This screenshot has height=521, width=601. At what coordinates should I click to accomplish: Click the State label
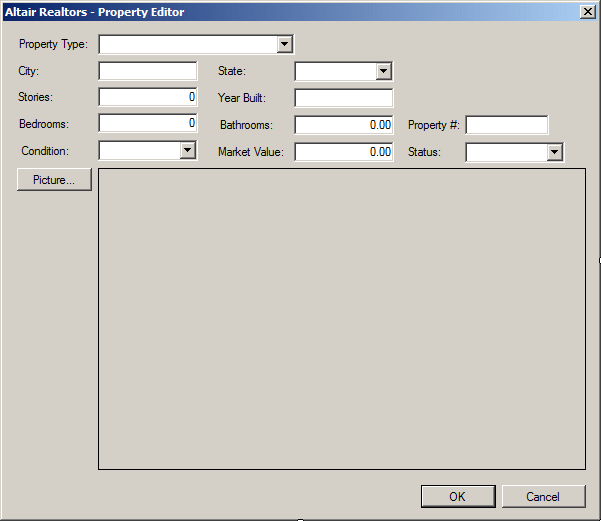coord(232,71)
